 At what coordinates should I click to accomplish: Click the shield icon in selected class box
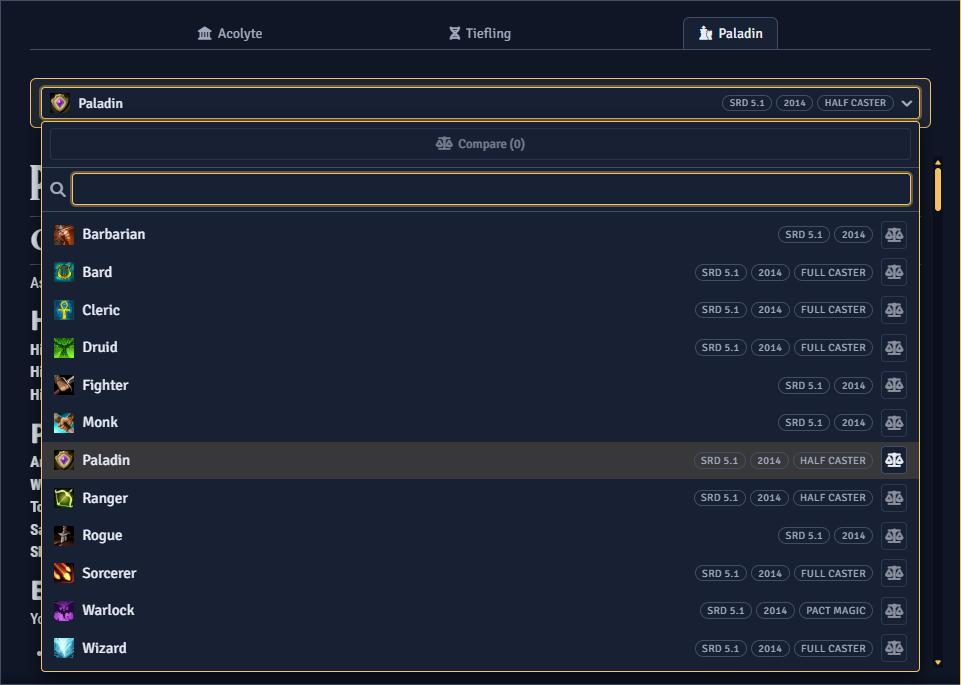point(59,103)
